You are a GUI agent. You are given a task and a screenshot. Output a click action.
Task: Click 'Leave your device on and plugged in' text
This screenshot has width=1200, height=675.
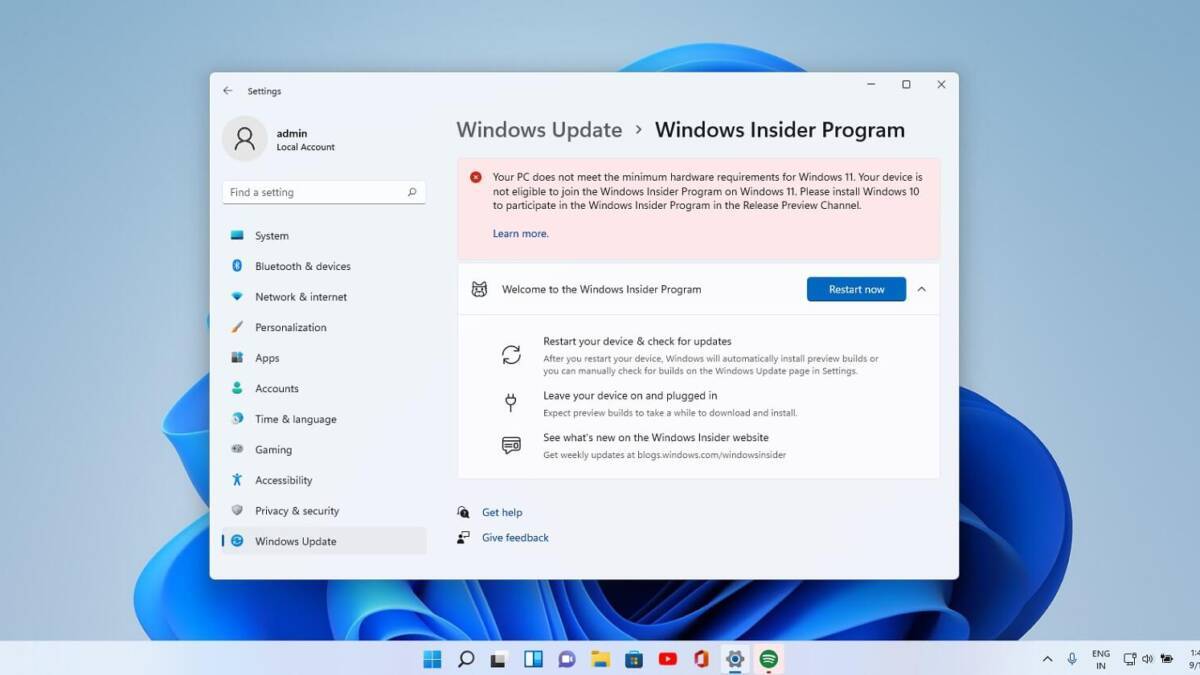[630, 396]
